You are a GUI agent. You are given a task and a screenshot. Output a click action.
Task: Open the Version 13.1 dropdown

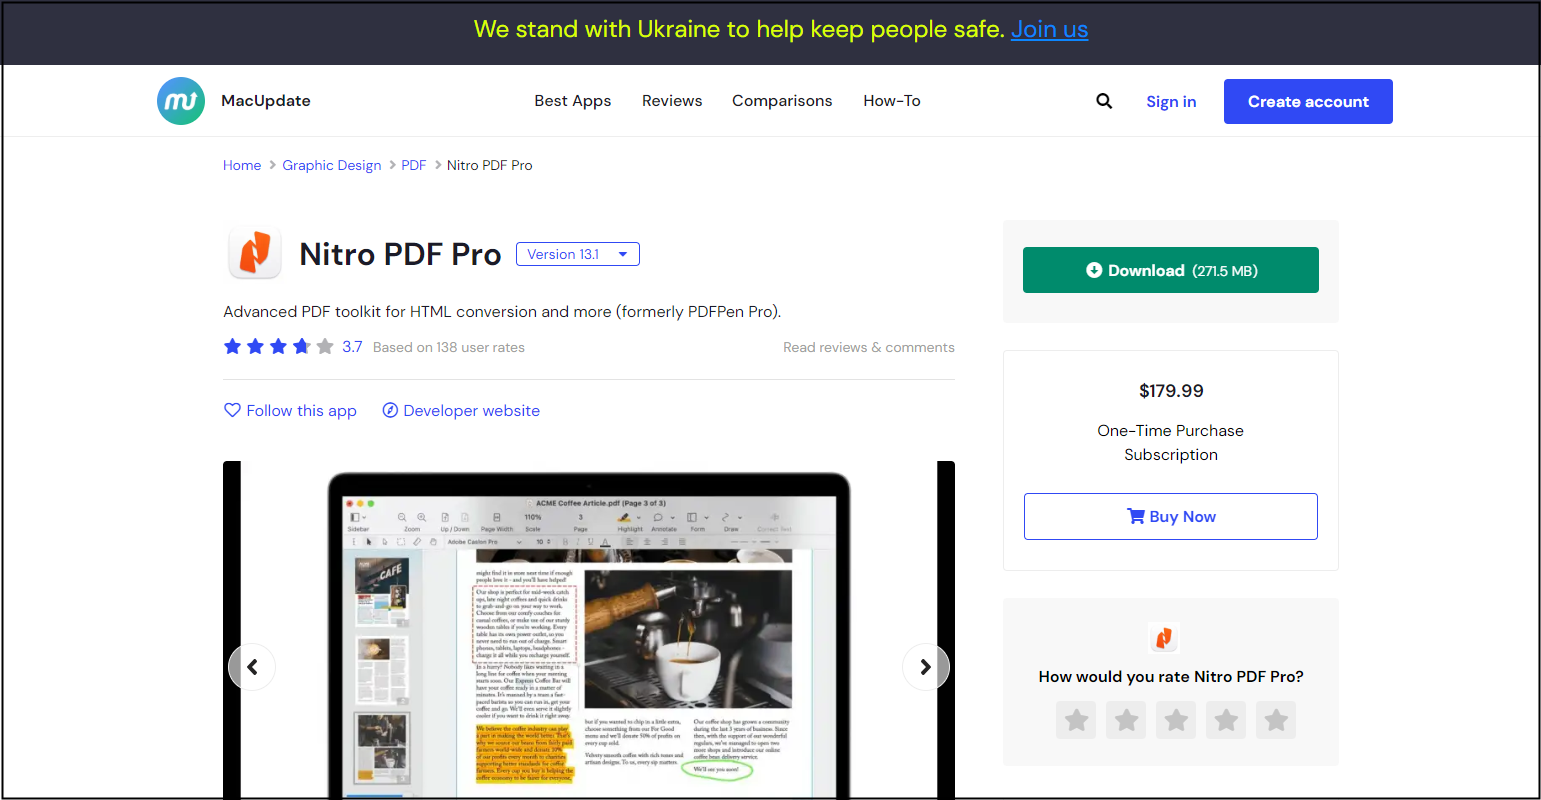(578, 254)
